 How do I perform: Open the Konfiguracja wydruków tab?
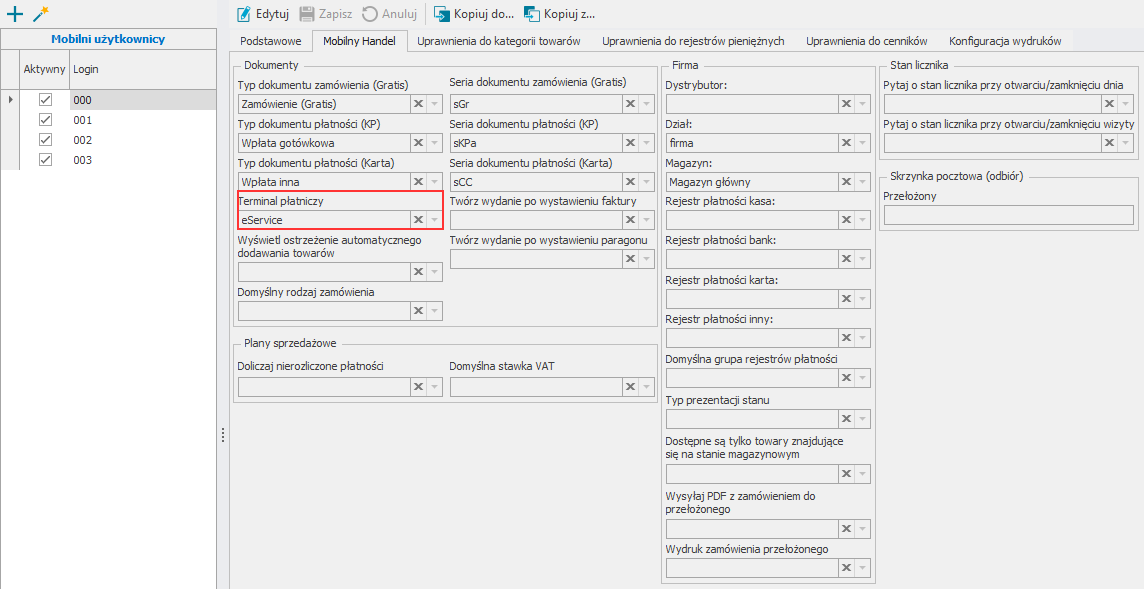click(x=1004, y=41)
